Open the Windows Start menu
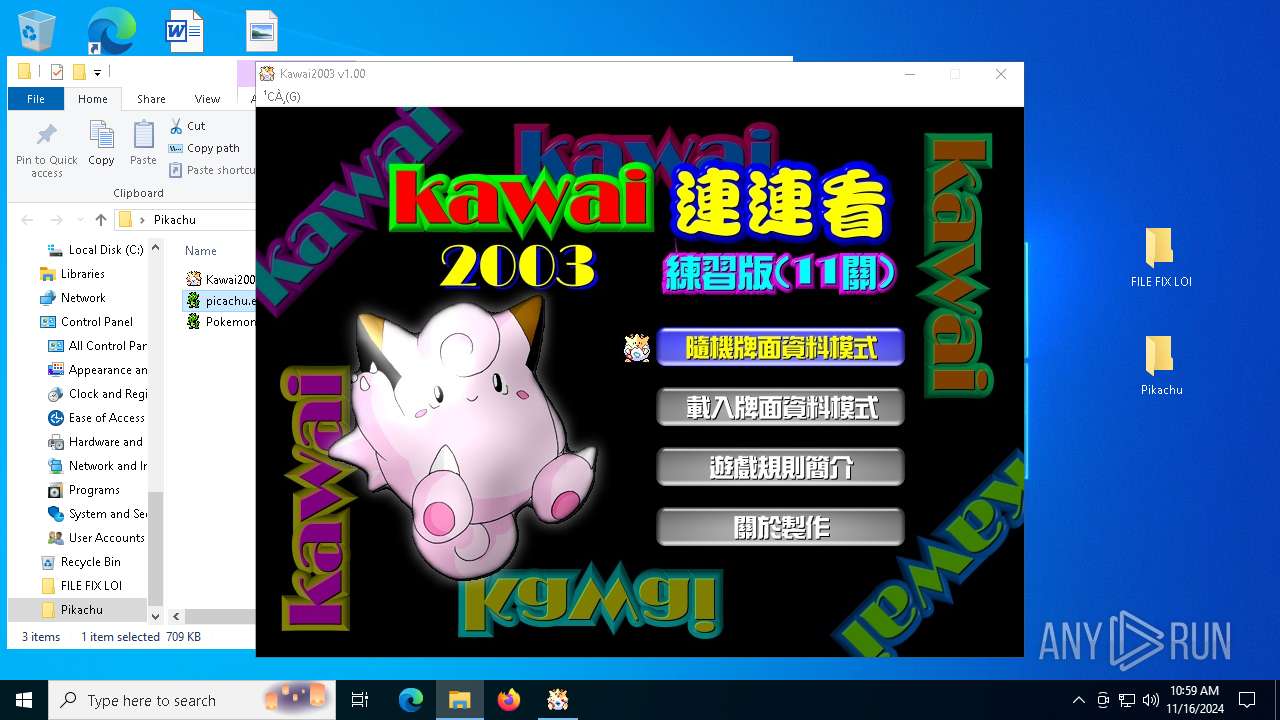This screenshot has width=1280, height=720. point(24,700)
